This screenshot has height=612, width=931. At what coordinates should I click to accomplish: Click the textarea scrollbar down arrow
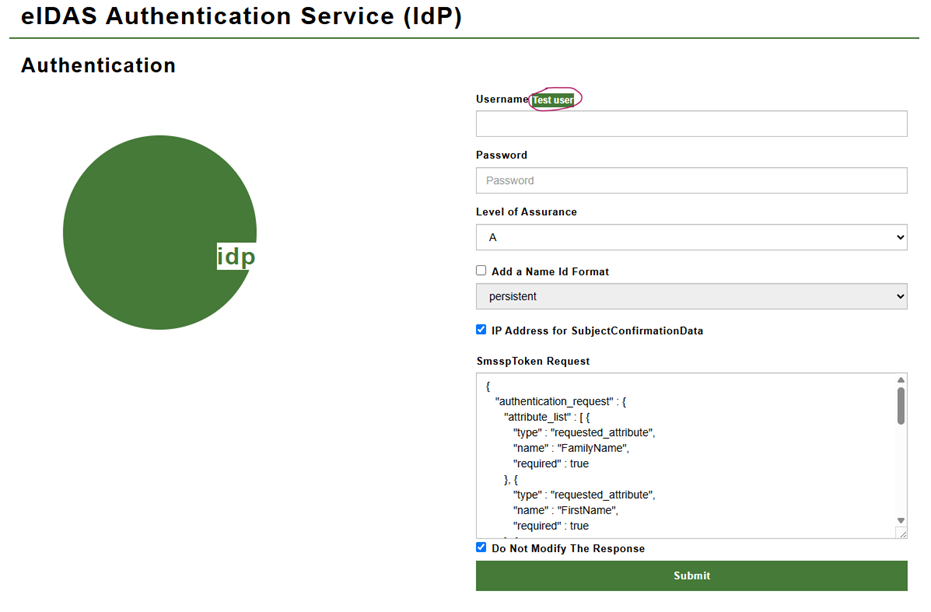[901, 521]
